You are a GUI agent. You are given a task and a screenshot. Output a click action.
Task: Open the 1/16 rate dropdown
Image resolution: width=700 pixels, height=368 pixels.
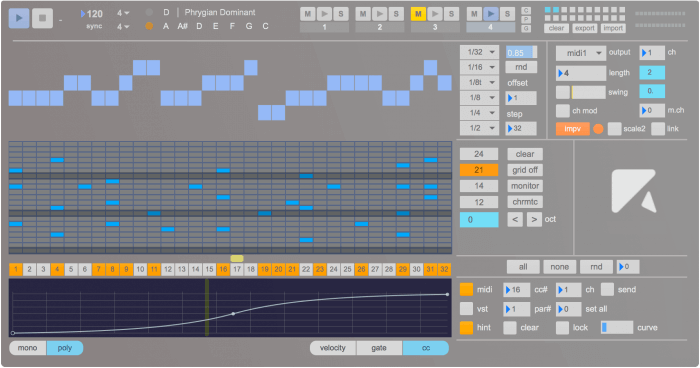(479, 67)
